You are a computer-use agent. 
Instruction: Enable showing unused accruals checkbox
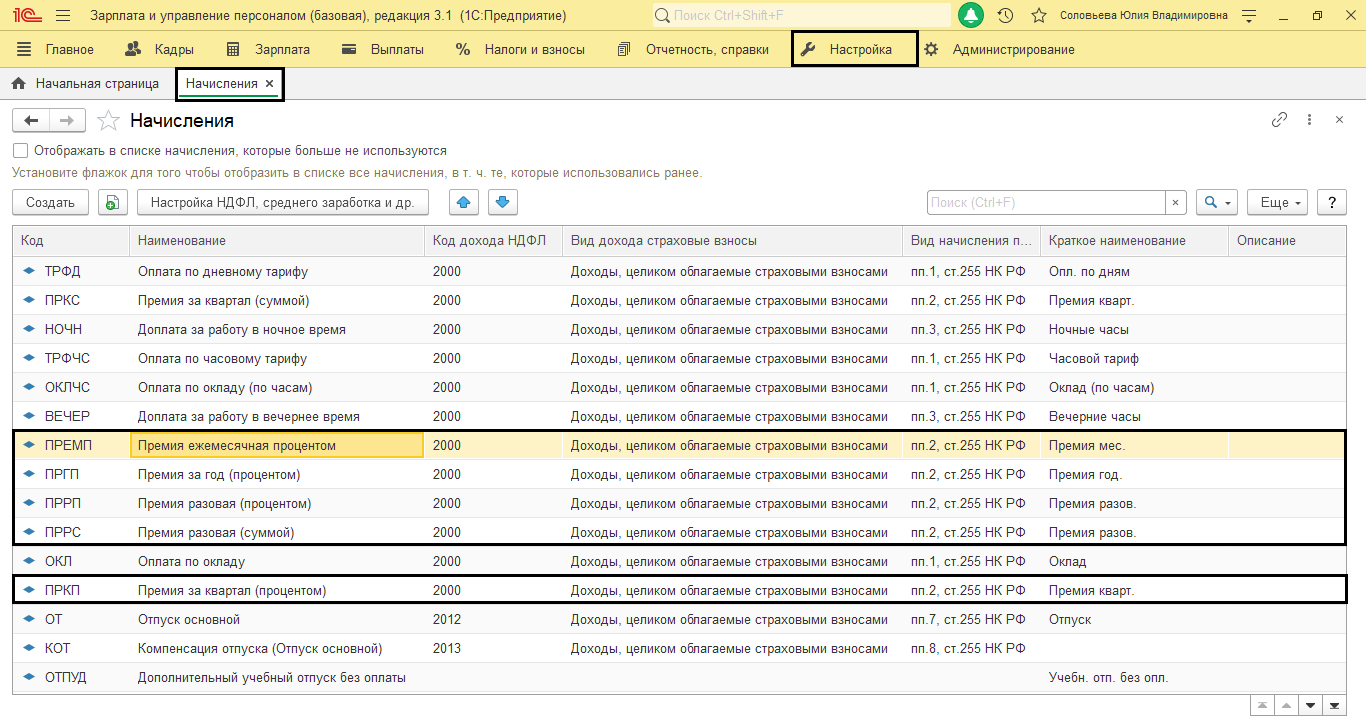coord(20,151)
